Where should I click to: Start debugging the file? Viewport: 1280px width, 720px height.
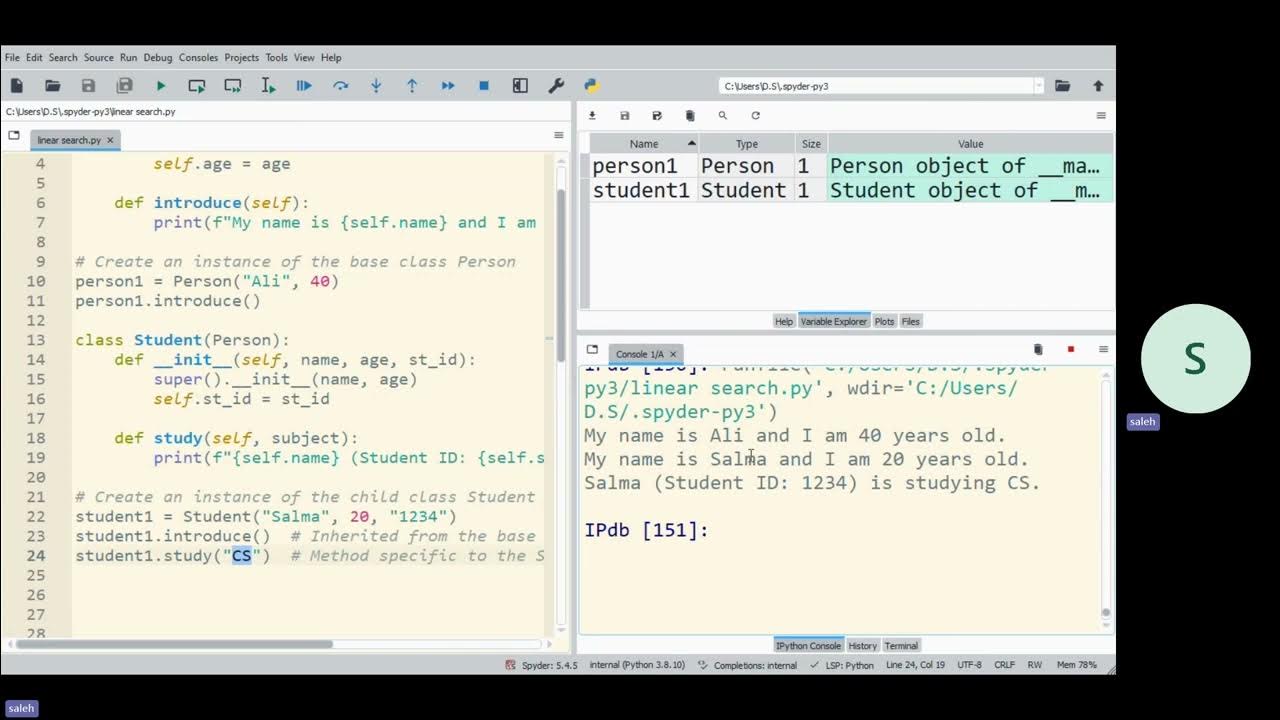click(x=304, y=86)
